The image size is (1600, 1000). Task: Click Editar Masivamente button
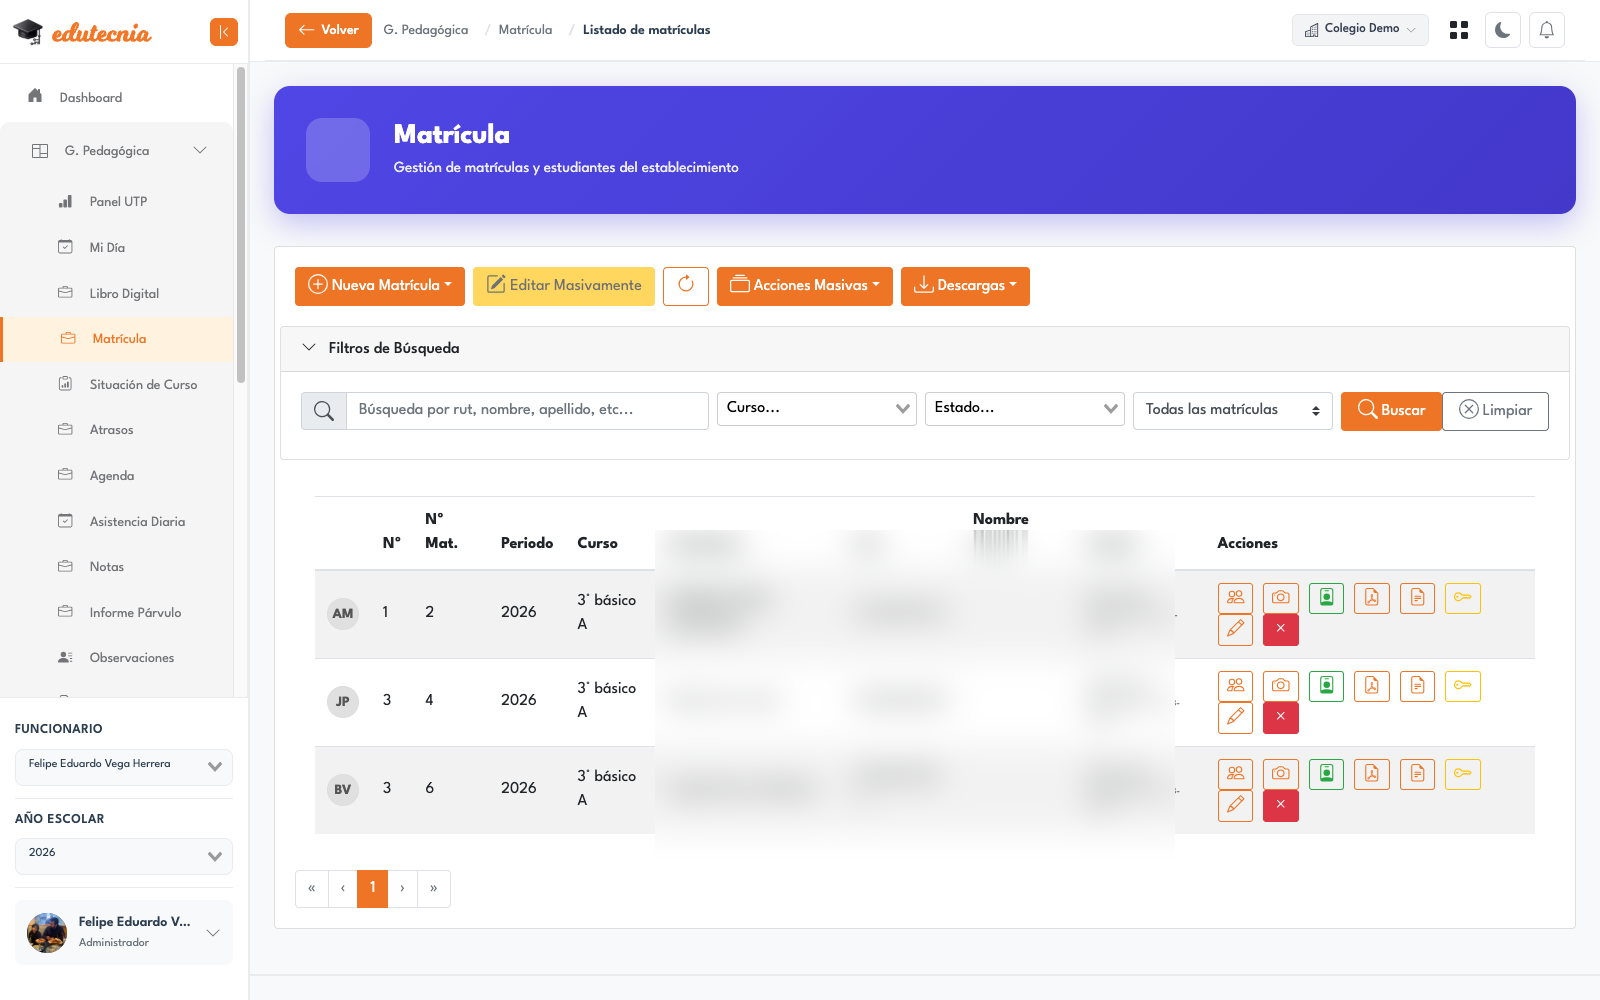click(564, 286)
